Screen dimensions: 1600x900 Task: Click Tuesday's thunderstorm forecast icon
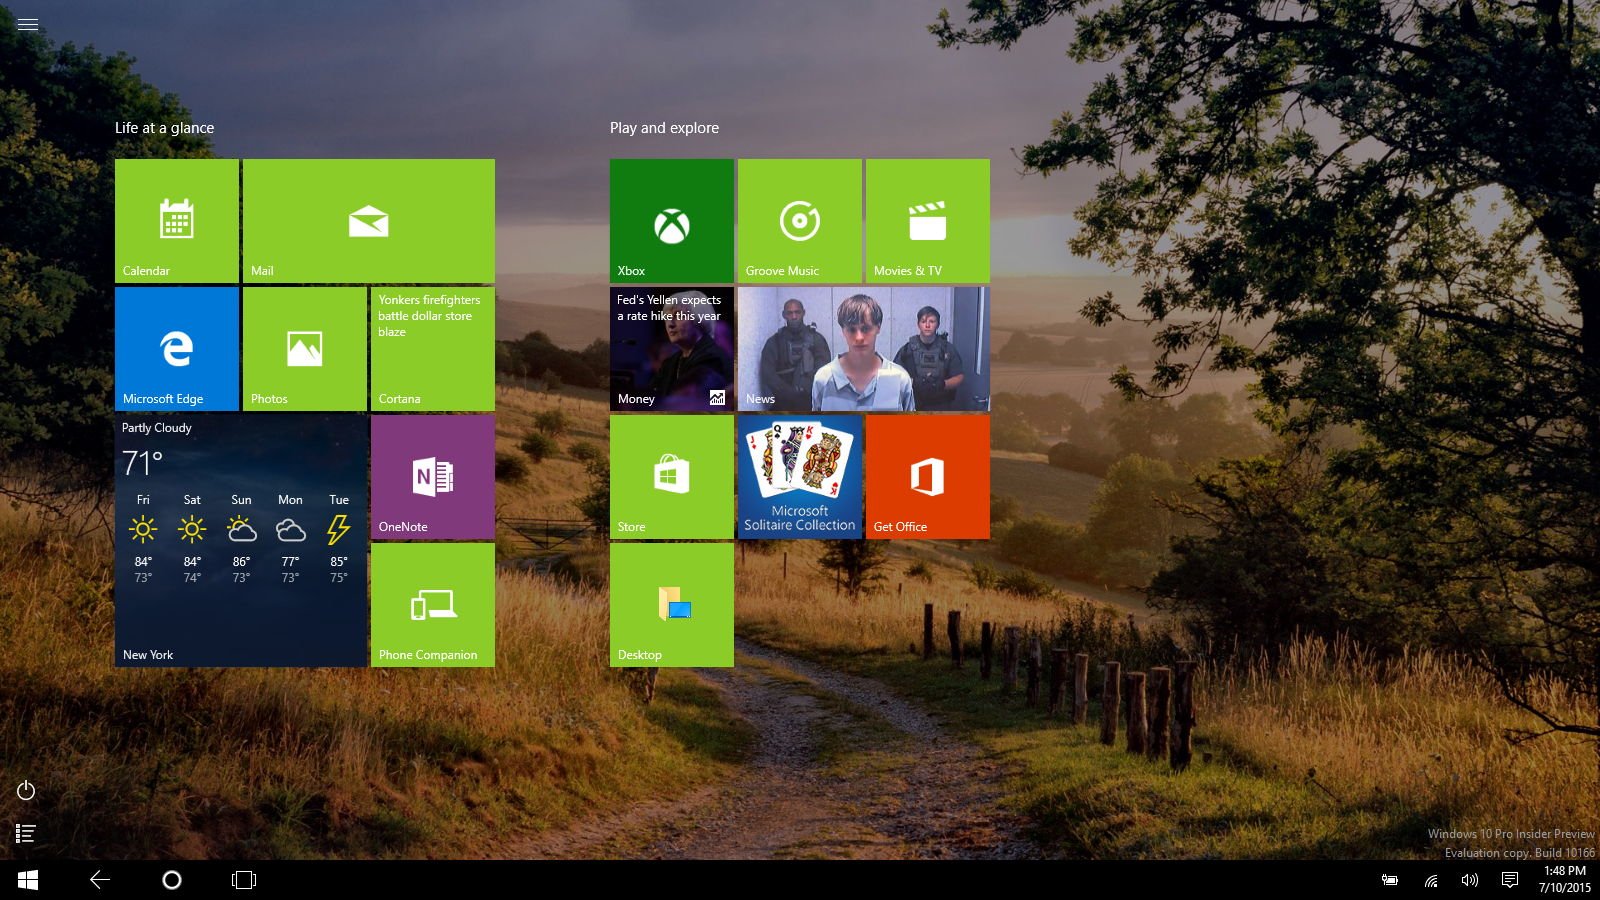(x=339, y=529)
